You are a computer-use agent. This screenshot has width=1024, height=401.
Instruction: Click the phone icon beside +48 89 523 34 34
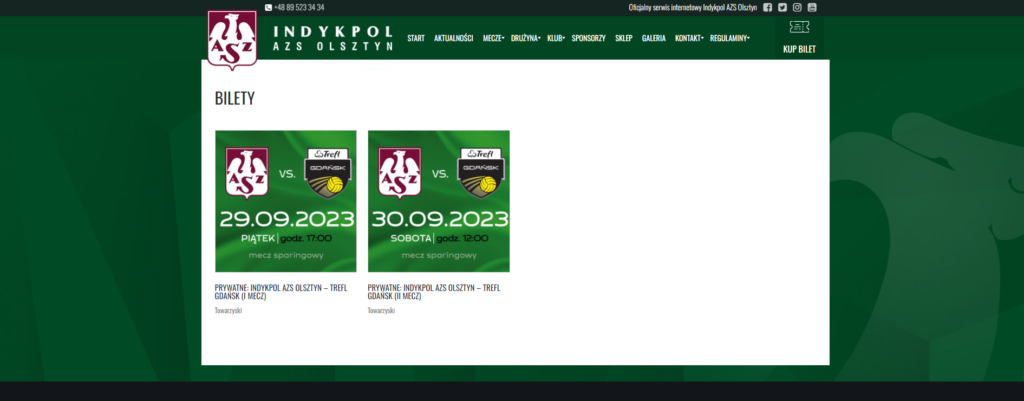tap(268, 8)
